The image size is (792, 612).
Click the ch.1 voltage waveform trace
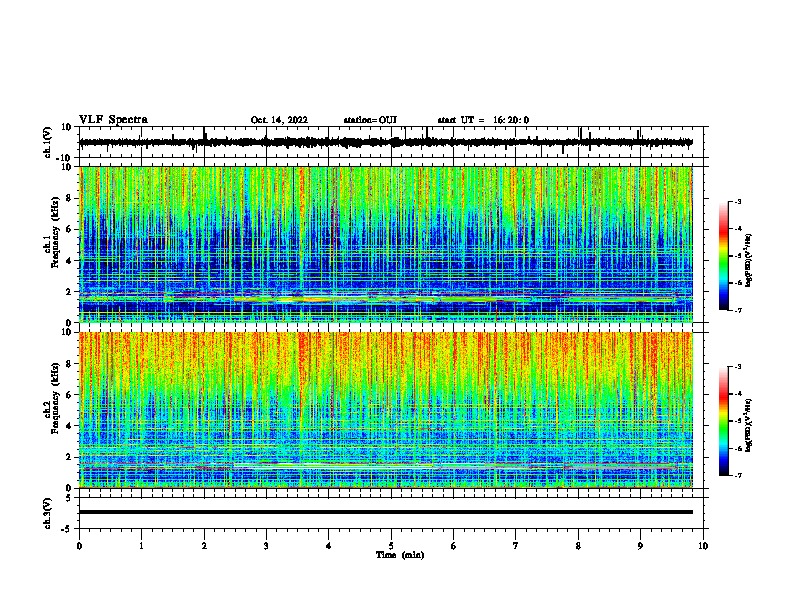tap(386, 142)
